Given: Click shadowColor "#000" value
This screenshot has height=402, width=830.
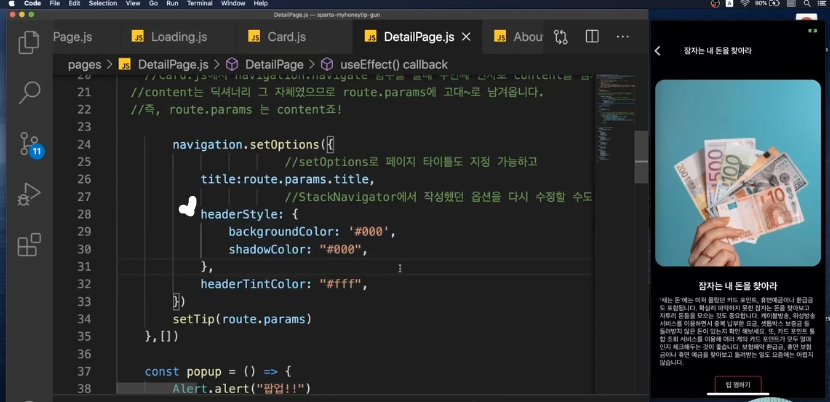Looking at the screenshot, I should (x=340, y=249).
